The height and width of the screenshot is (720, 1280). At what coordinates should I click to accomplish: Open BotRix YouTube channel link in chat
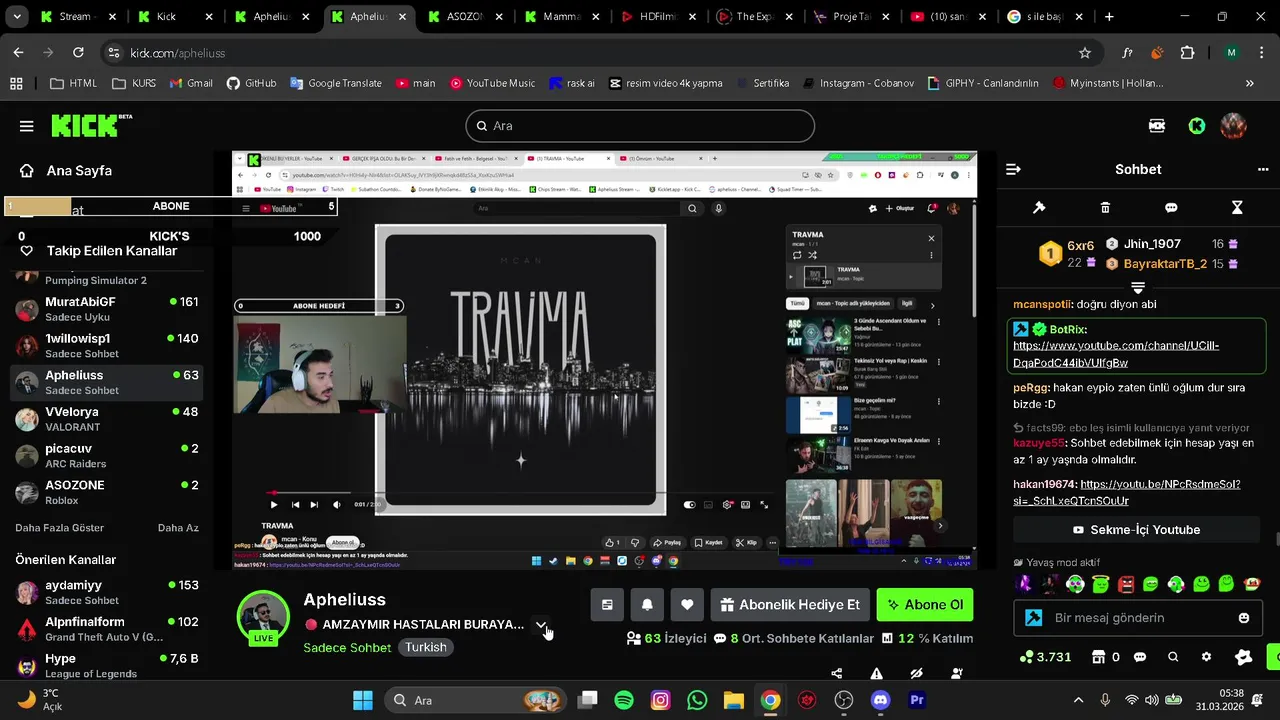pyautogui.click(x=1116, y=354)
